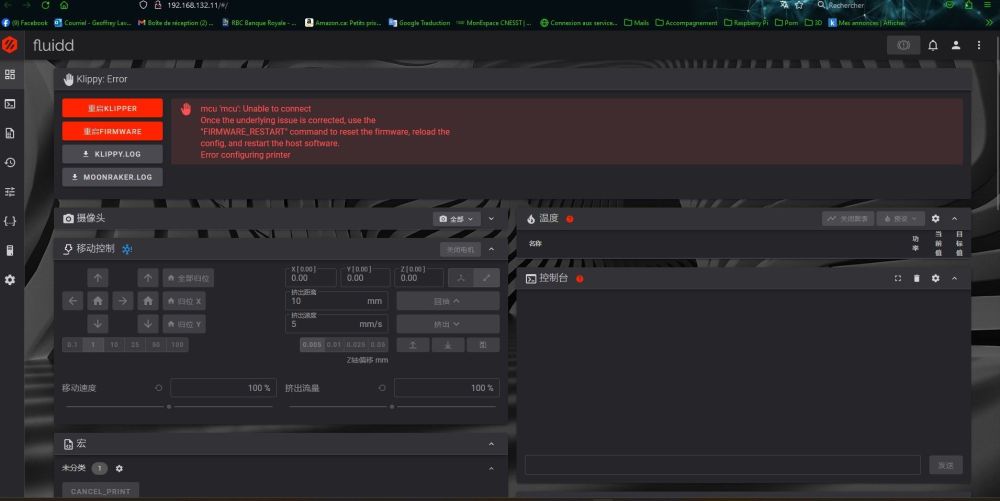Click the Fluidd logo
Viewport: 1000px width, 501px height.
point(10,45)
